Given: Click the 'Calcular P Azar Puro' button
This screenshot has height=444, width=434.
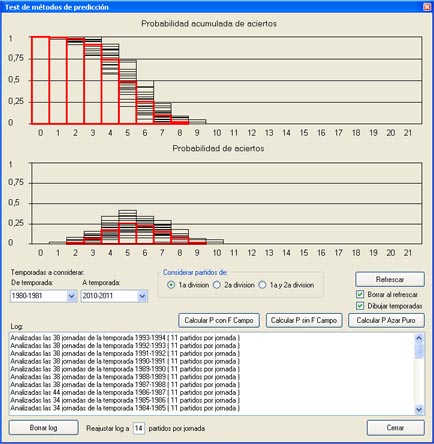Looking at the screenshot, I should point(386,320).
